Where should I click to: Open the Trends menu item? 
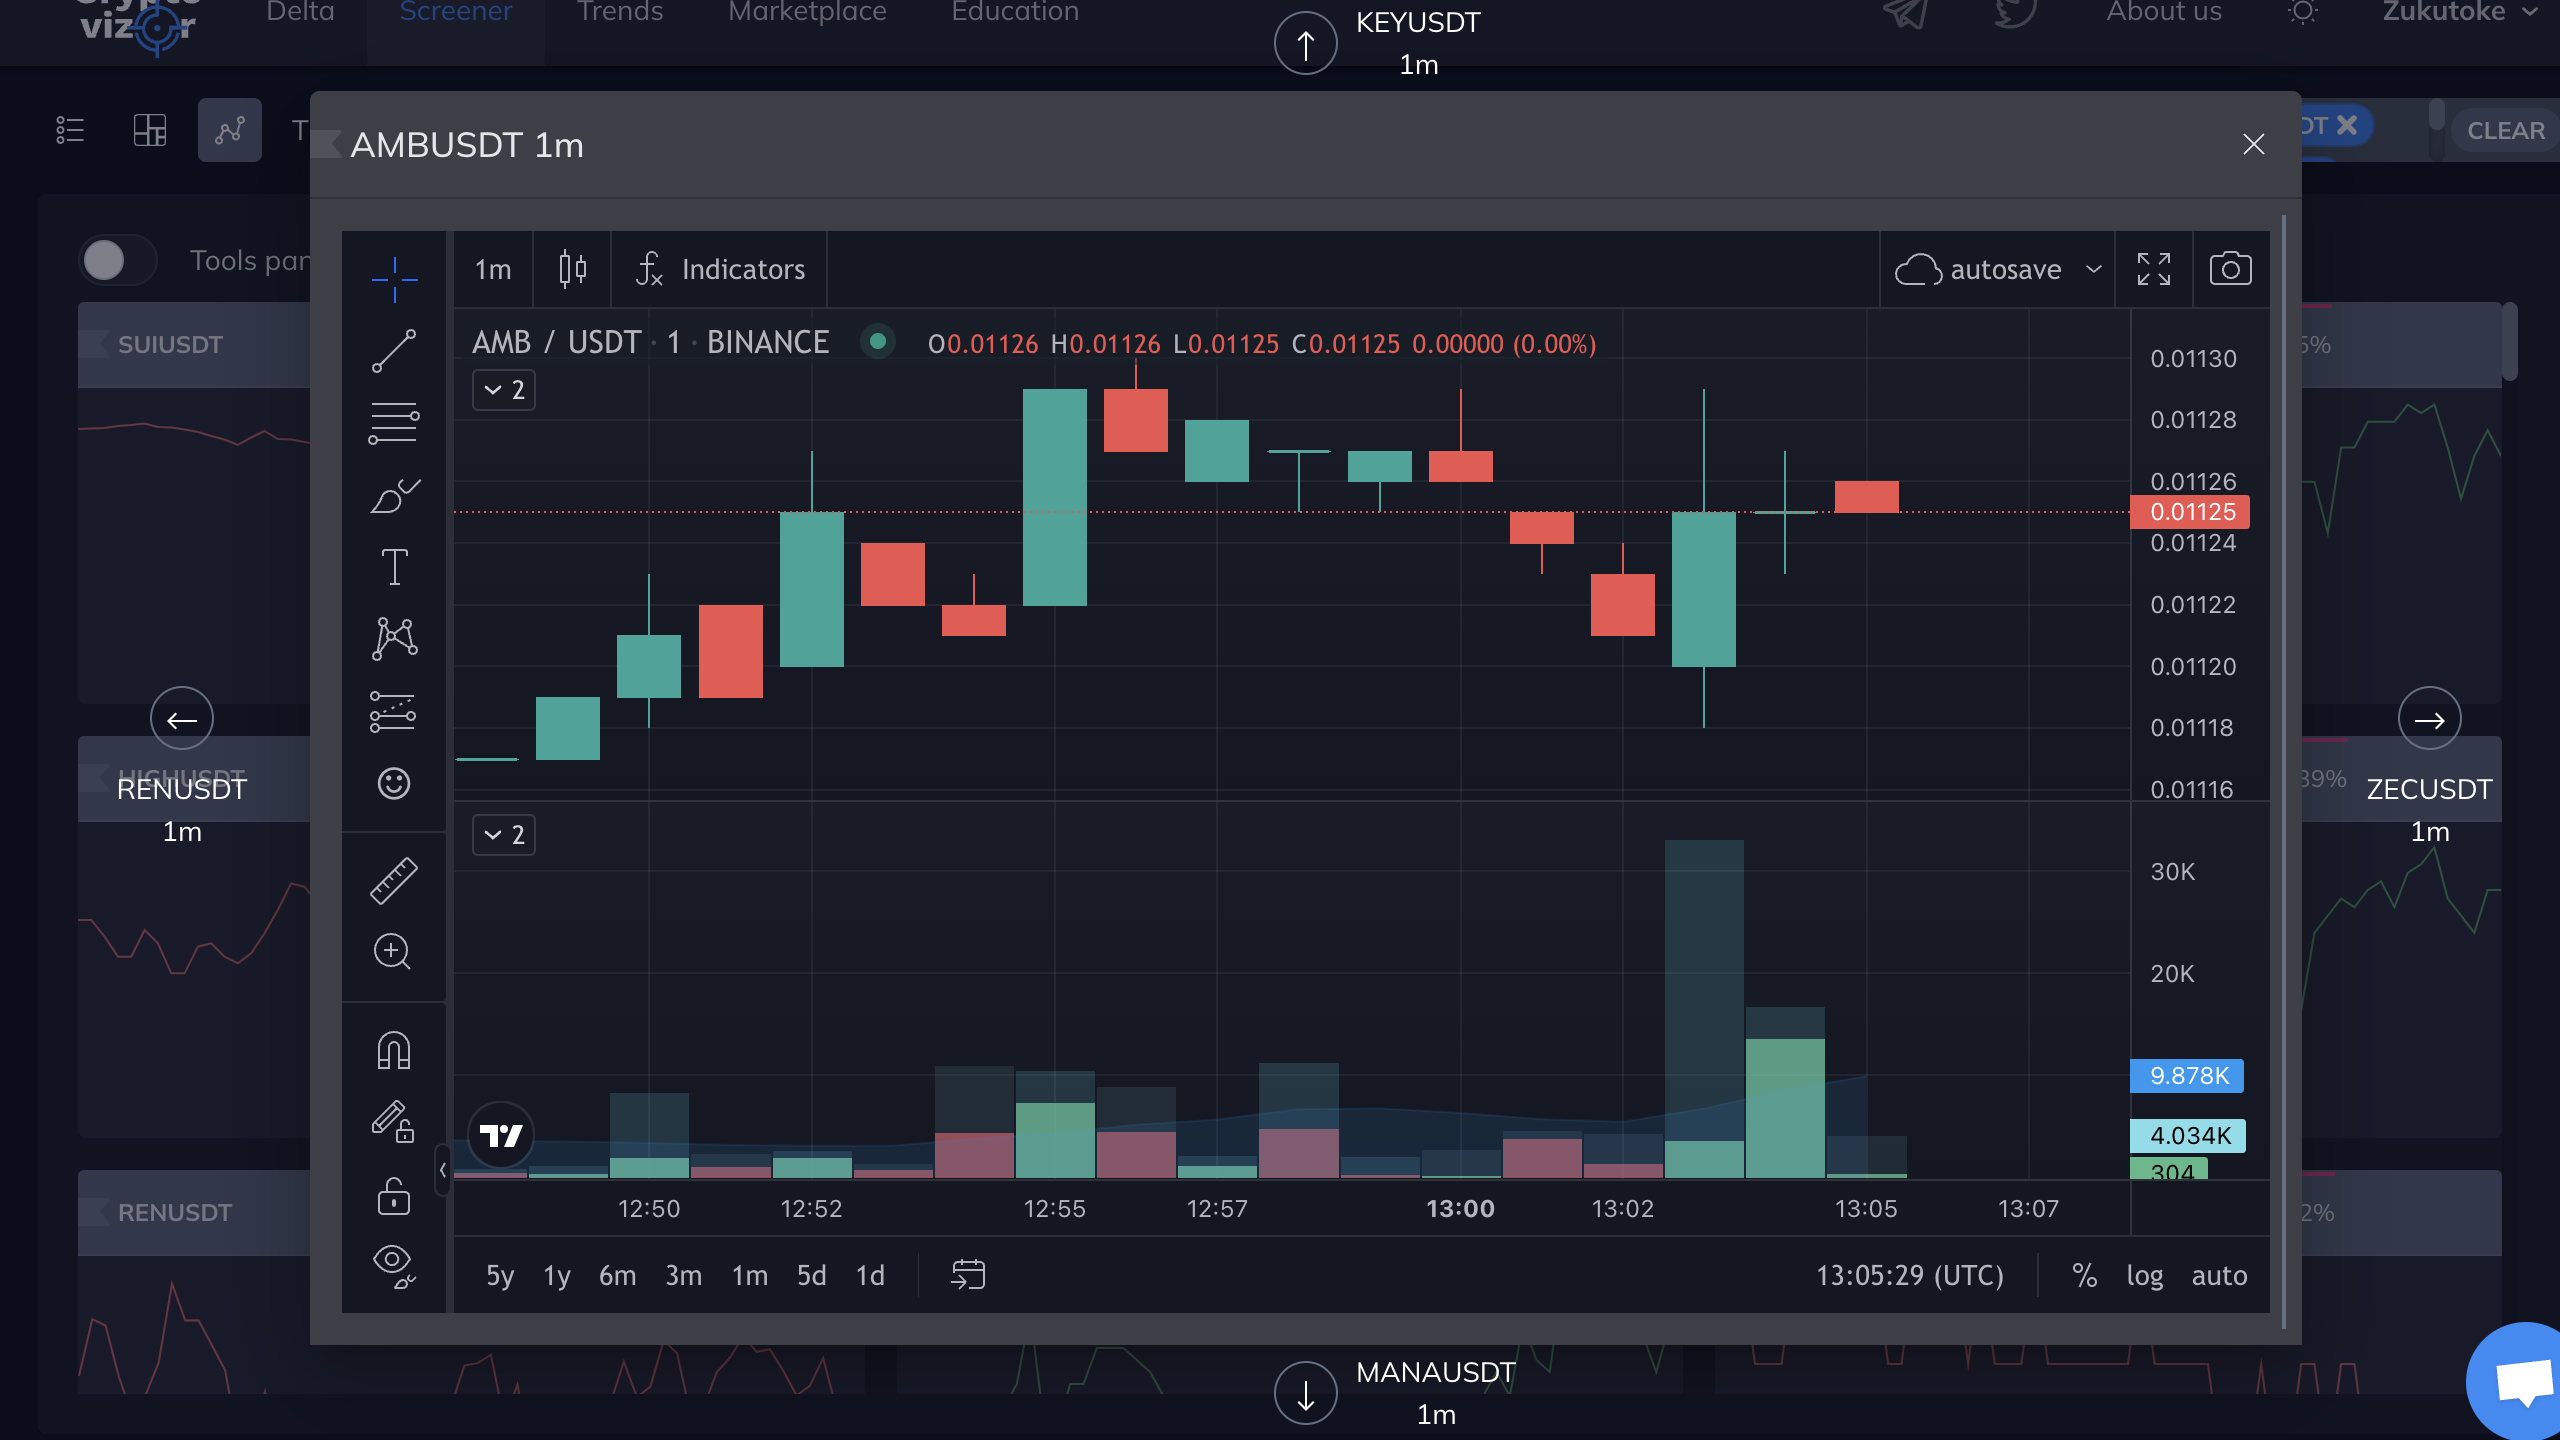tap(620, 13)
